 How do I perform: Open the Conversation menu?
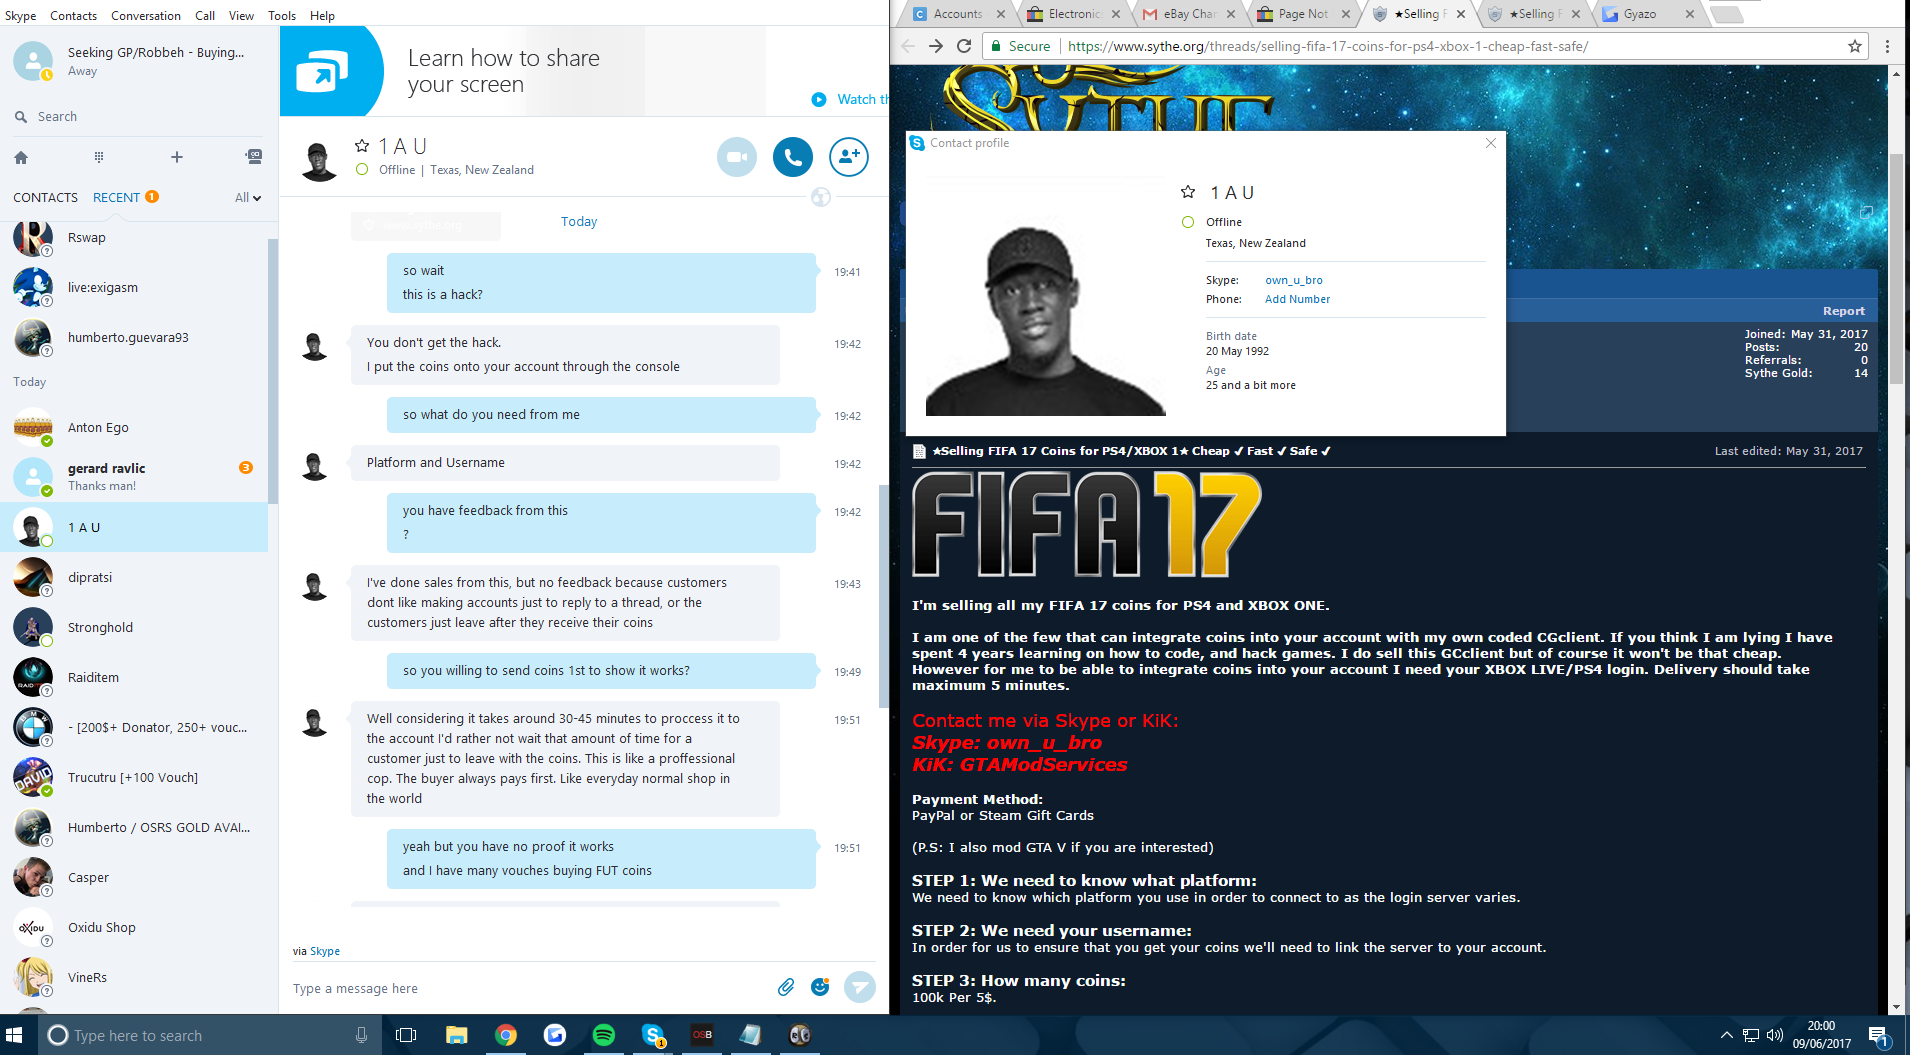[146, 15]
